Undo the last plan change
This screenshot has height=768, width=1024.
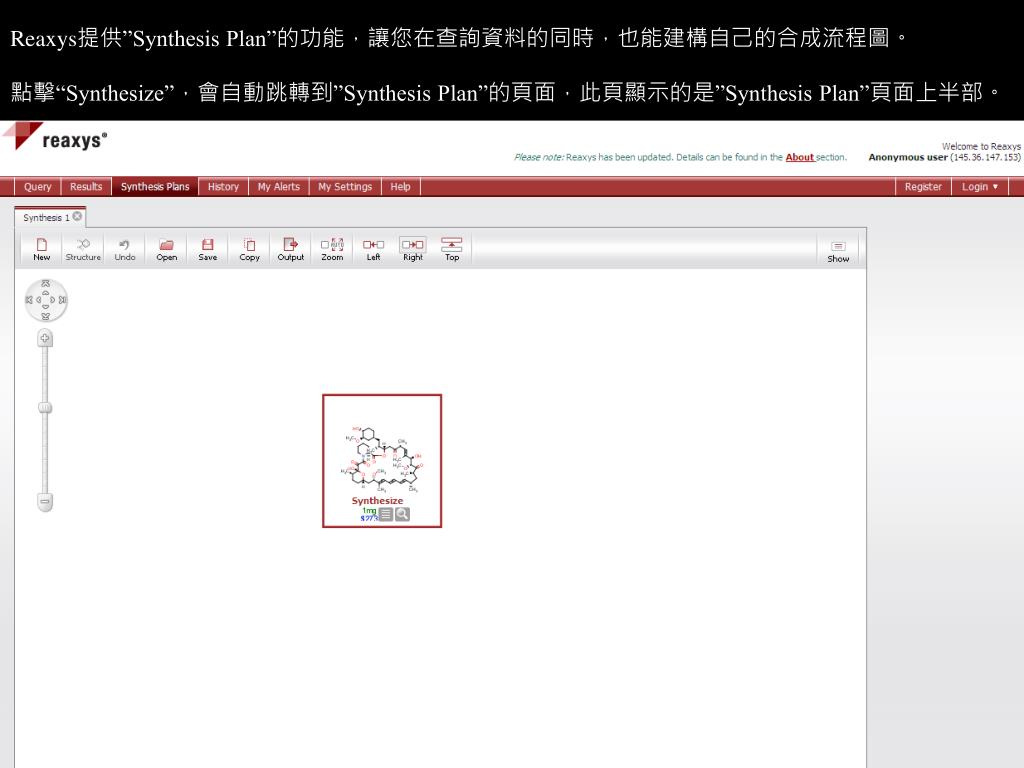[x=125, y=249]
